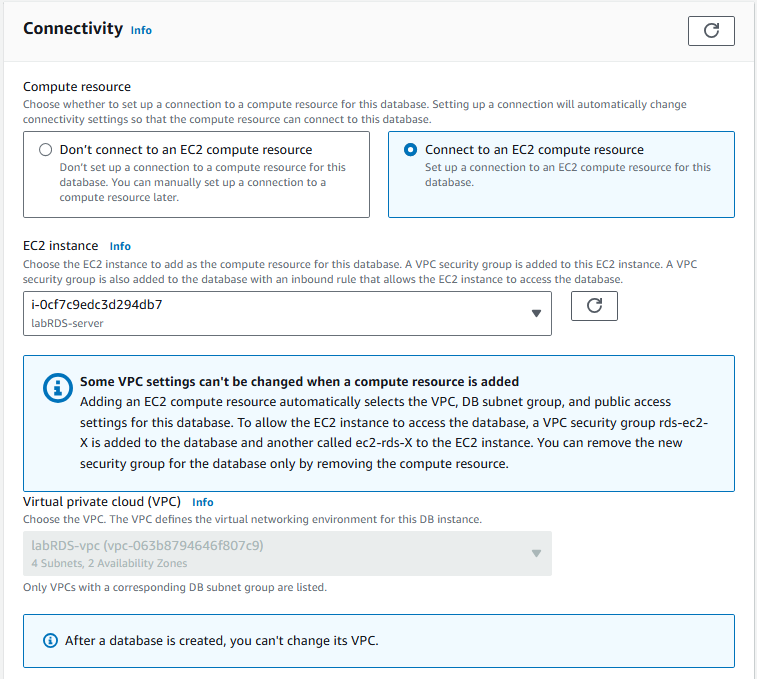The image size is (757, 679).
Task: Click the "After a database is created" notice text
Action: tap(218, 640)
